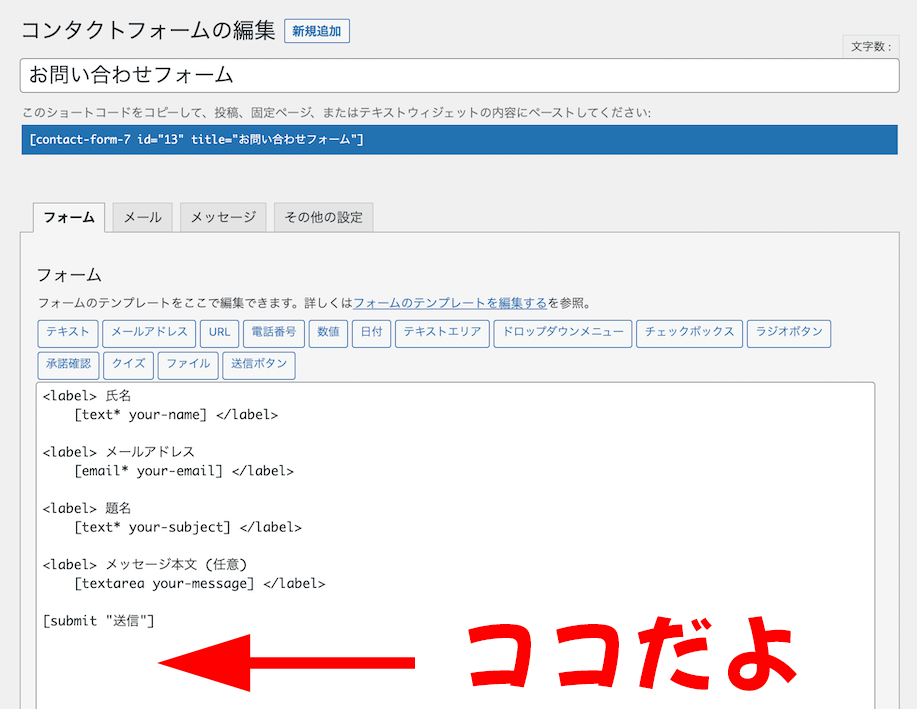The height and width of the screenshot is (709, 917).
Task: Follow the フォームのテンプレートを編集する link
Action: click(x=450, y=303)
